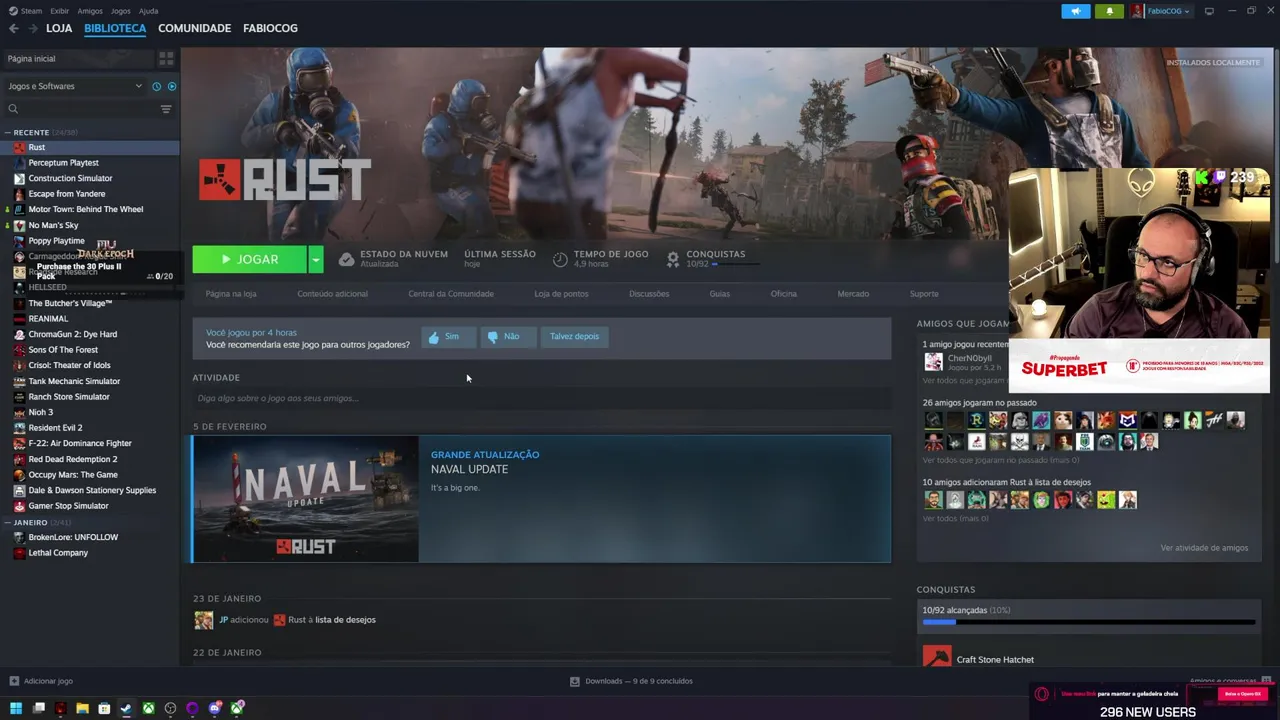Screen dimensions: 1280x720
Task: Open the Exibir menu
Action: click(x=59, y=11)
